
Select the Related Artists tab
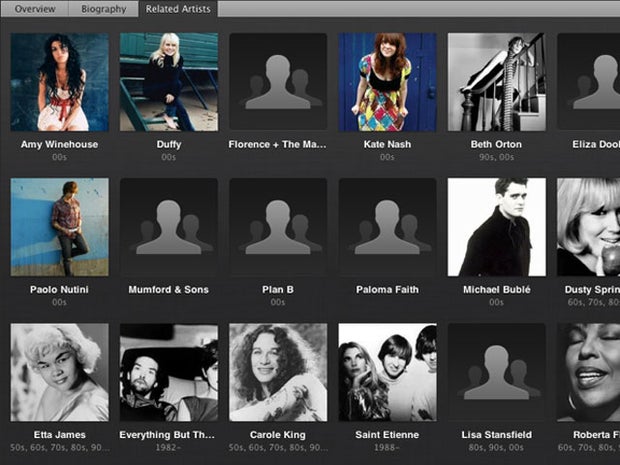tap(178, 9)
